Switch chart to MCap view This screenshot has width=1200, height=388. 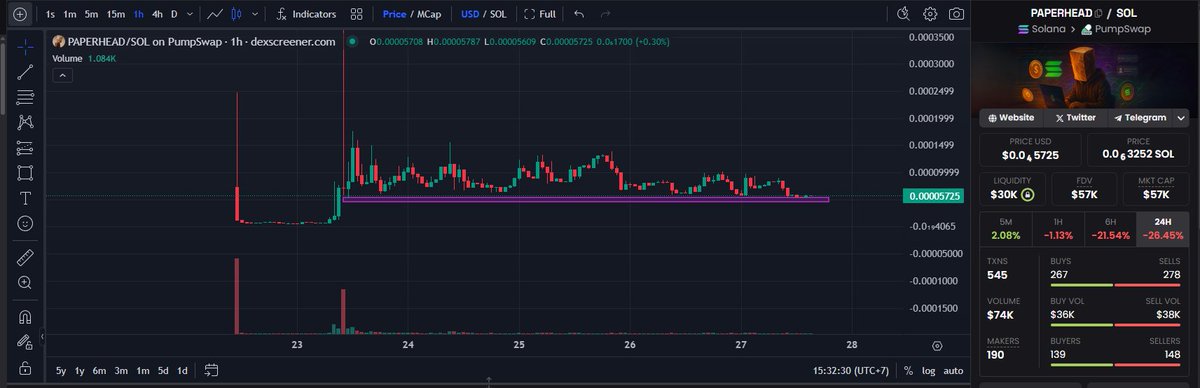428,15
